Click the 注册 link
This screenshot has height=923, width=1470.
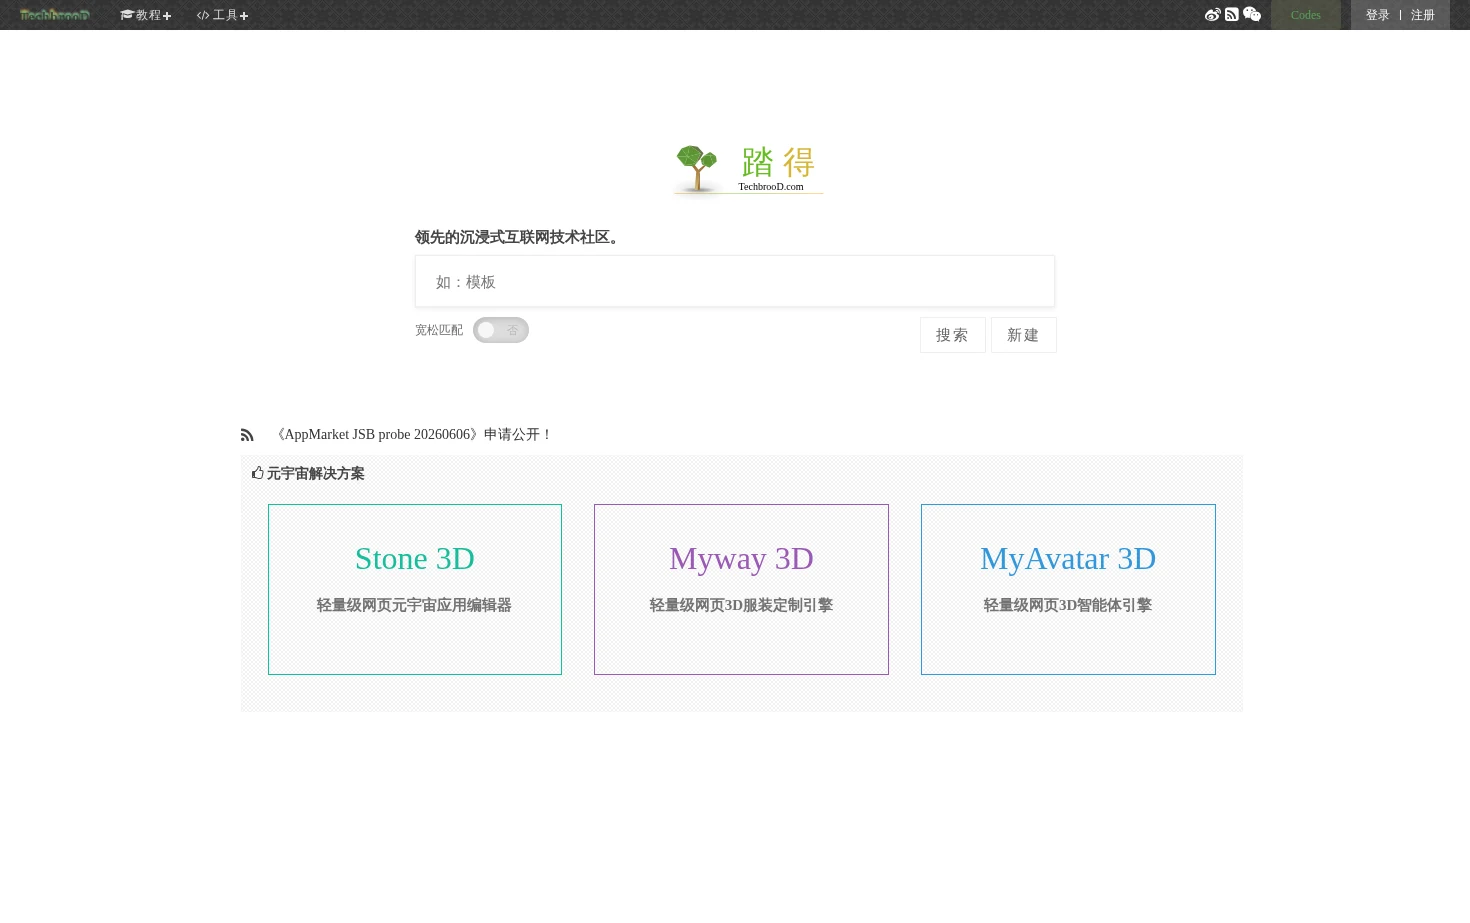(1423, 15)
